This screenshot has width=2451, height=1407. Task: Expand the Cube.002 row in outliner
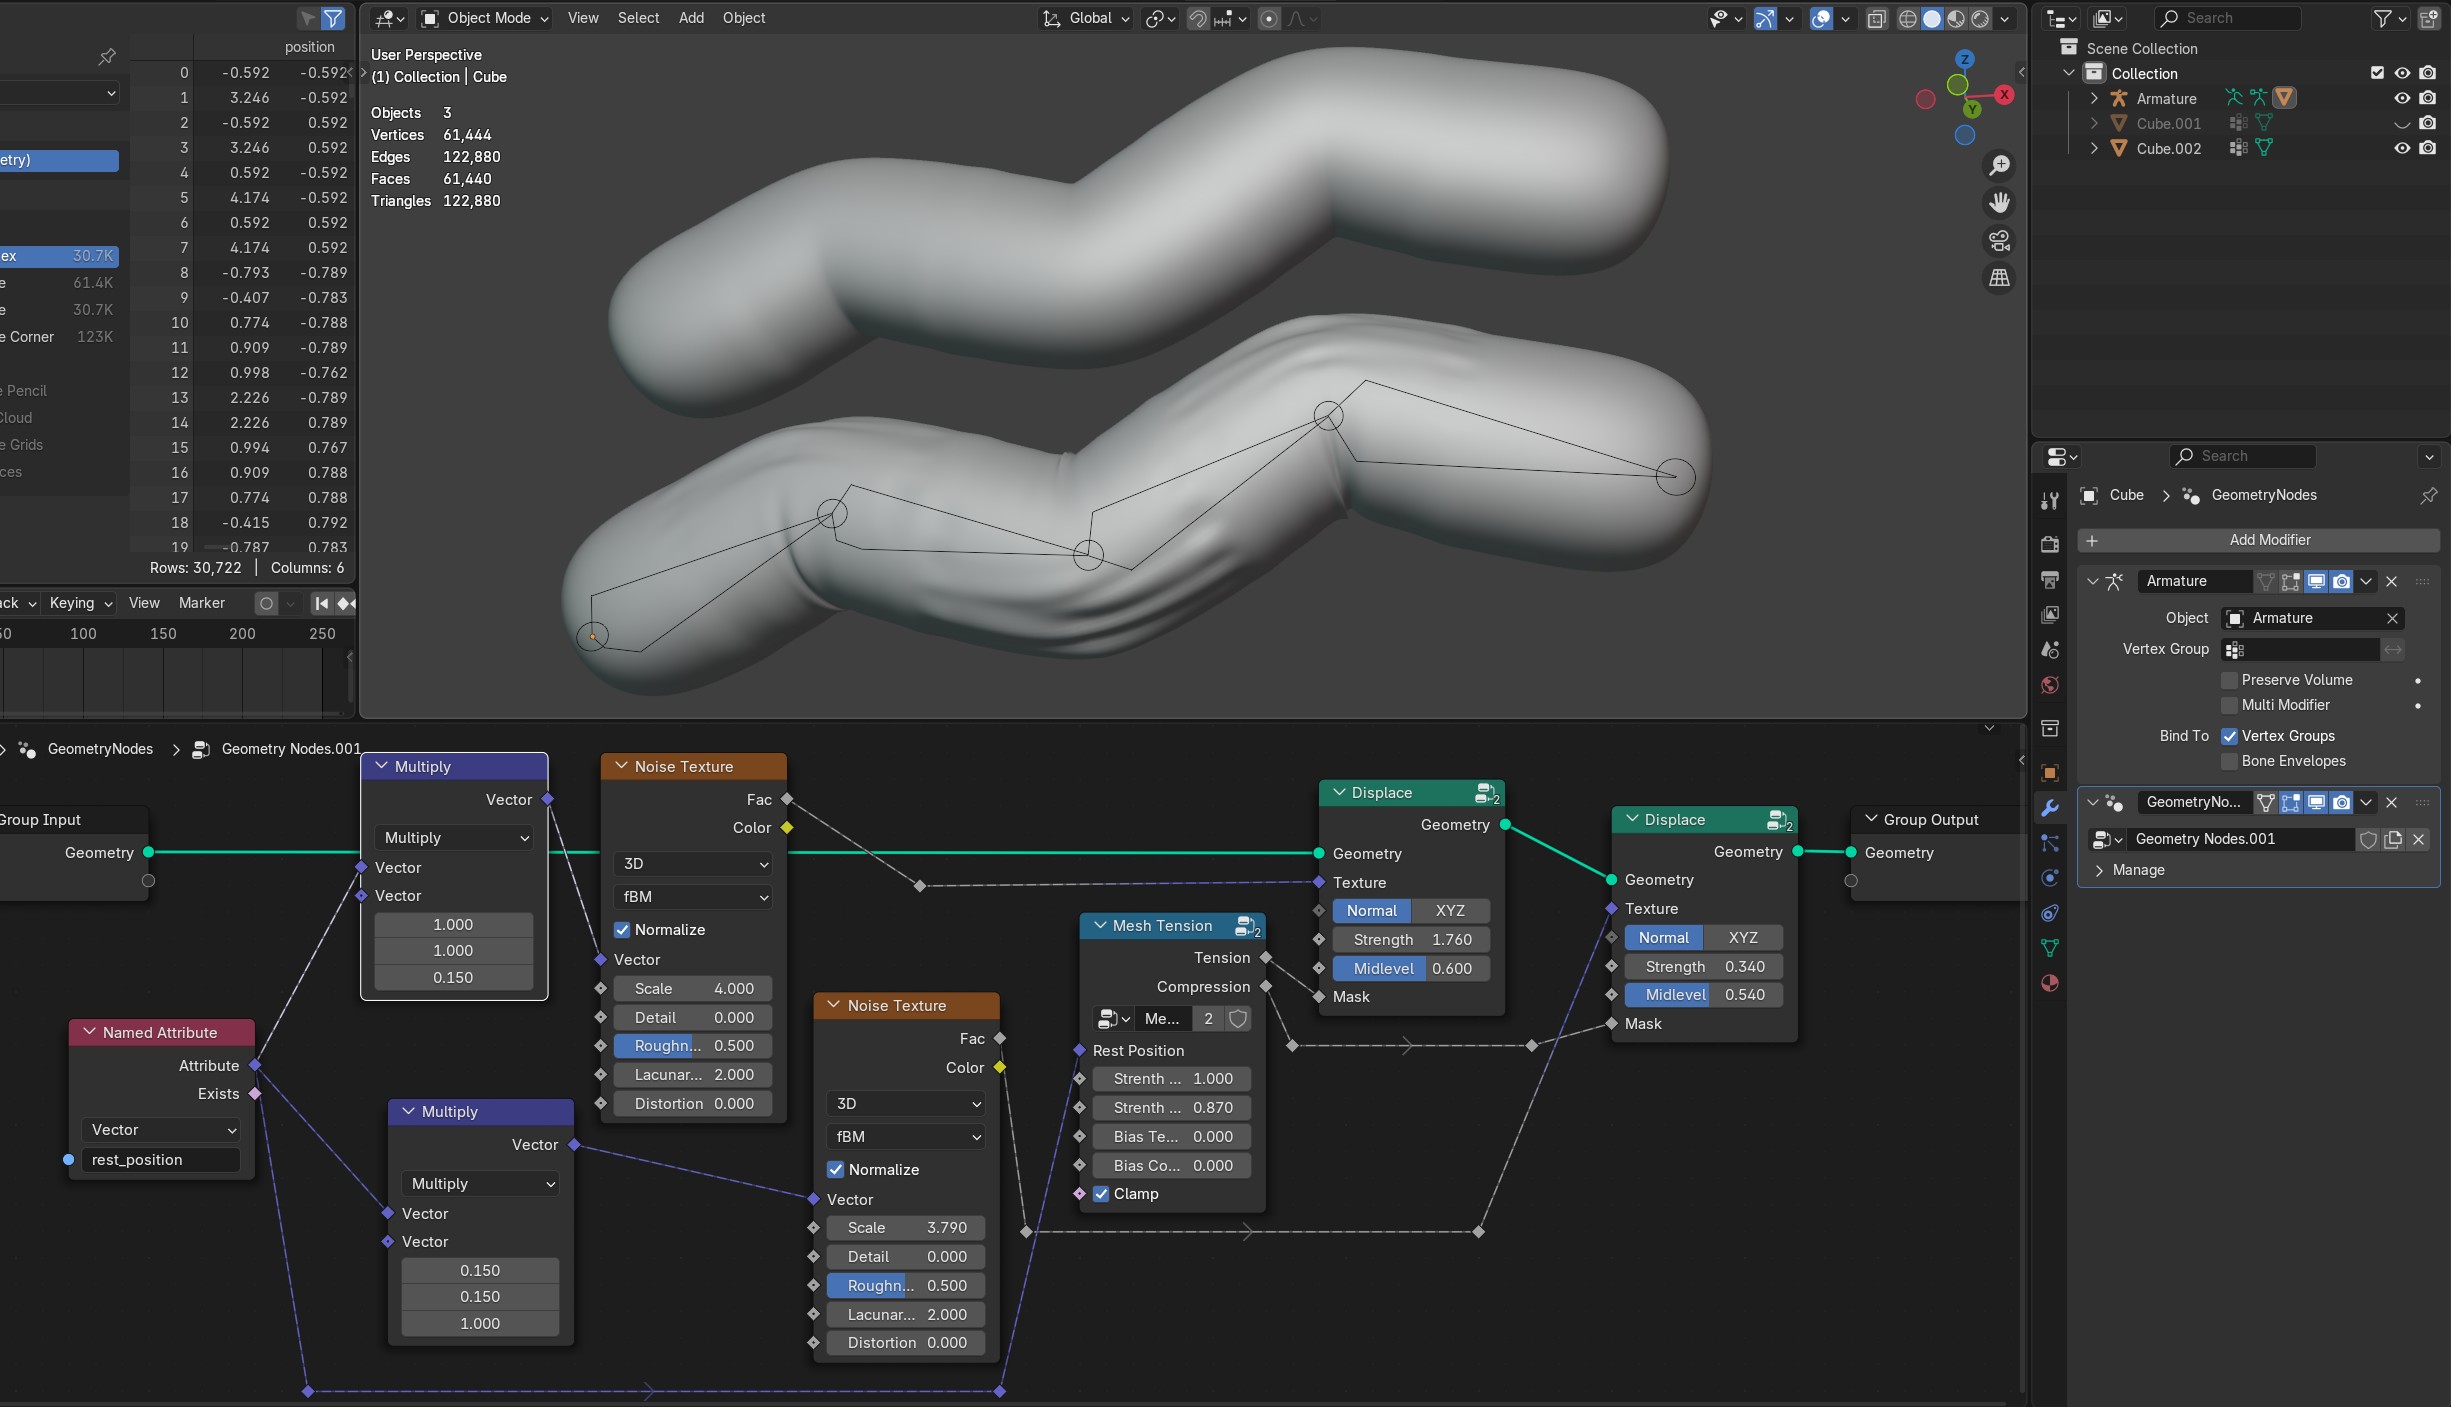pyautogui.click(x=2094, y=148)
